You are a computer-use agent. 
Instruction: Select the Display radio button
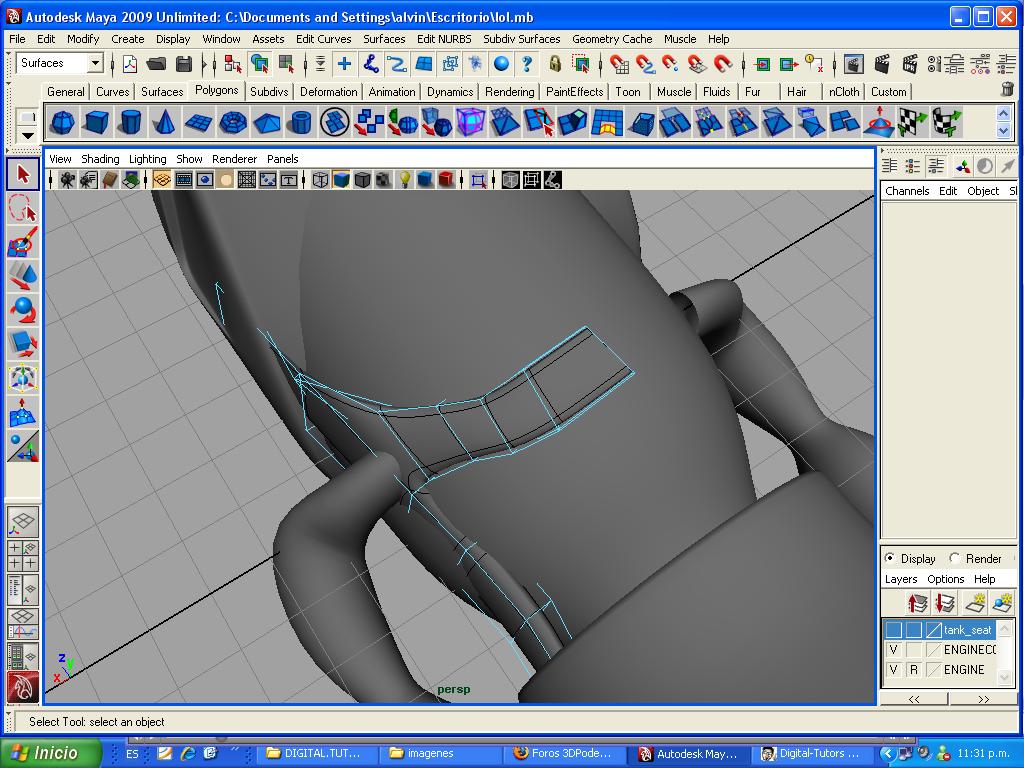coord(889,558)
